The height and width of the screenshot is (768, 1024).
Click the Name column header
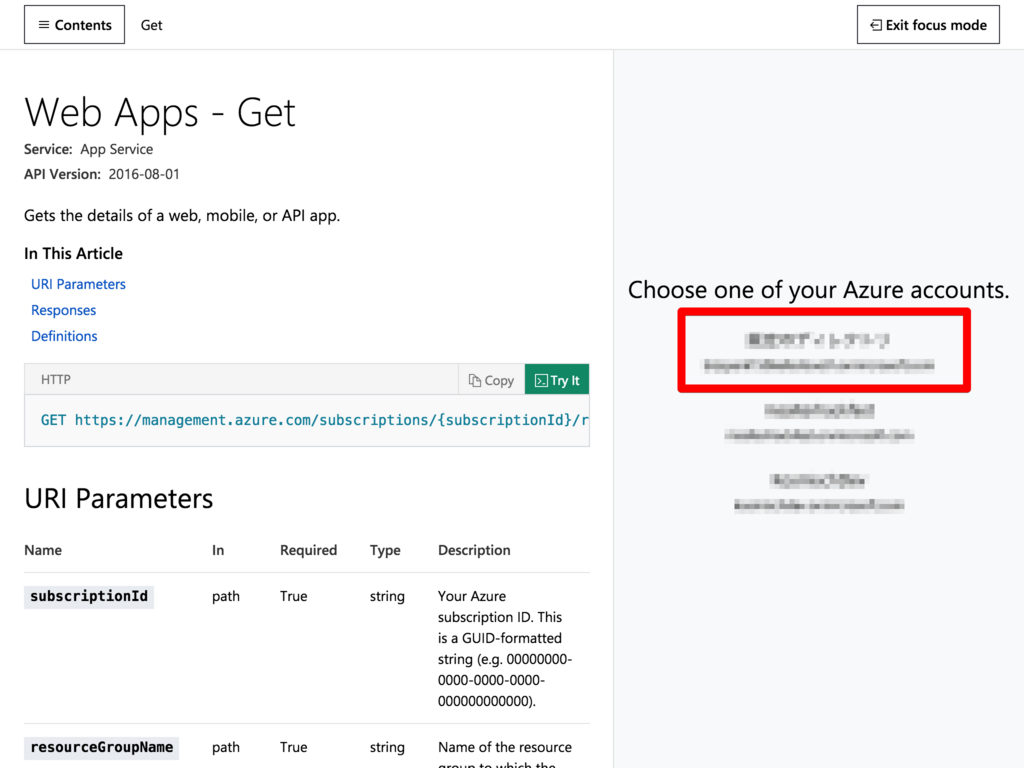click(x=43, y=550)
